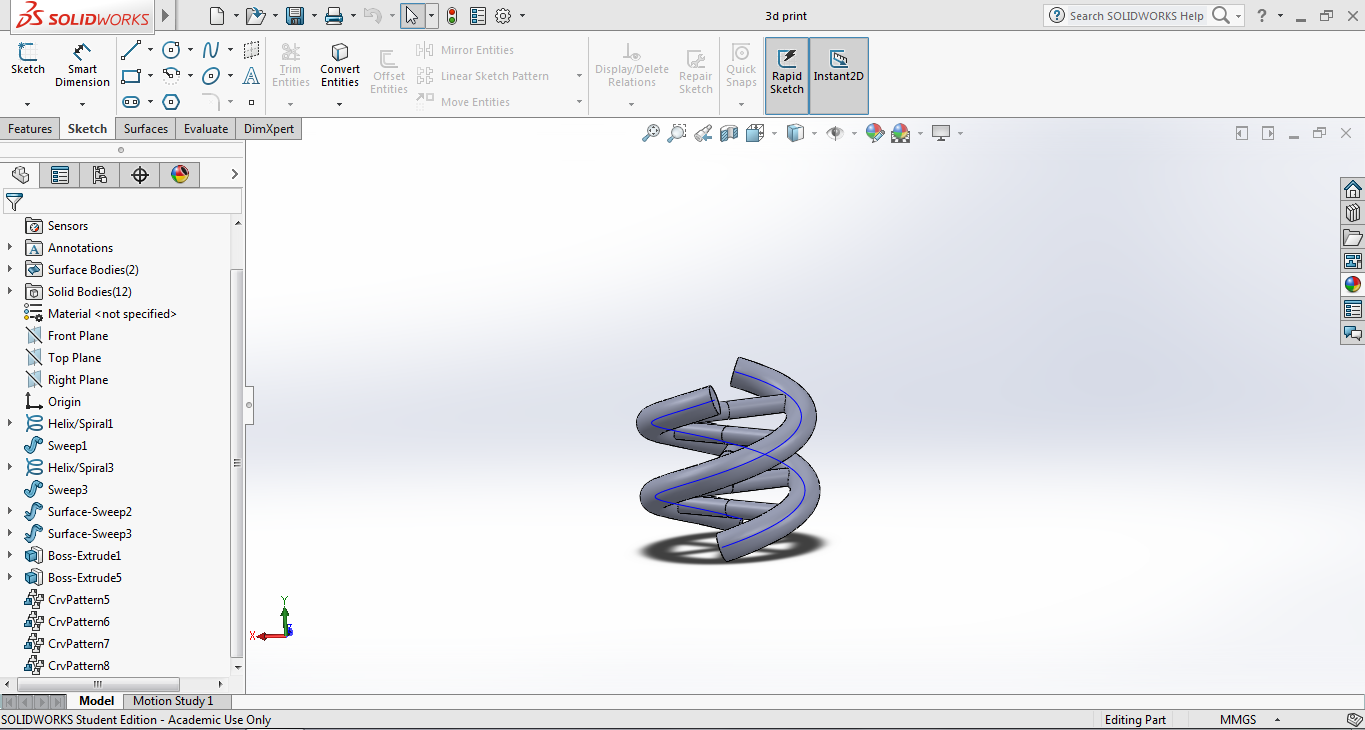The image size is (1365, 730).
Task: Open the File Explorer task pane icon
Action: [x=1353, y=237]
